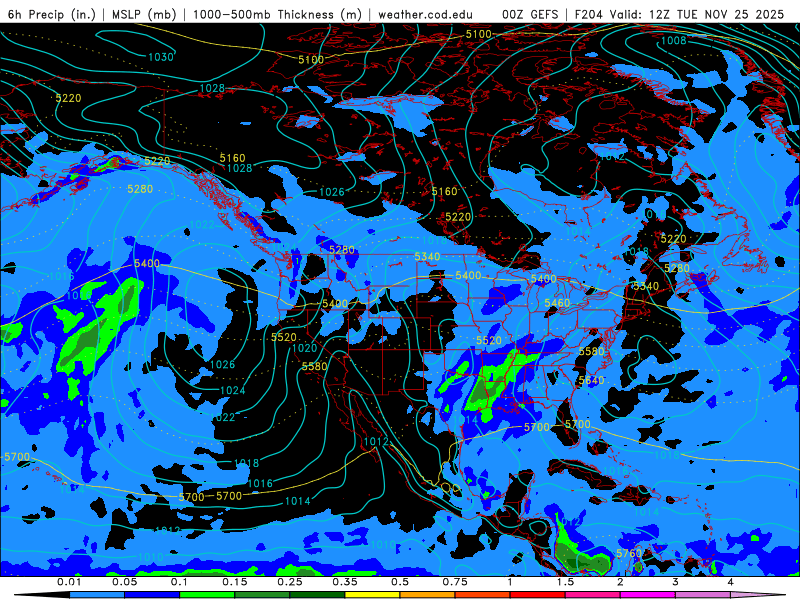Click the '00Z GEFS' model run label
The image size is (800, 600).
coord(530,14)
